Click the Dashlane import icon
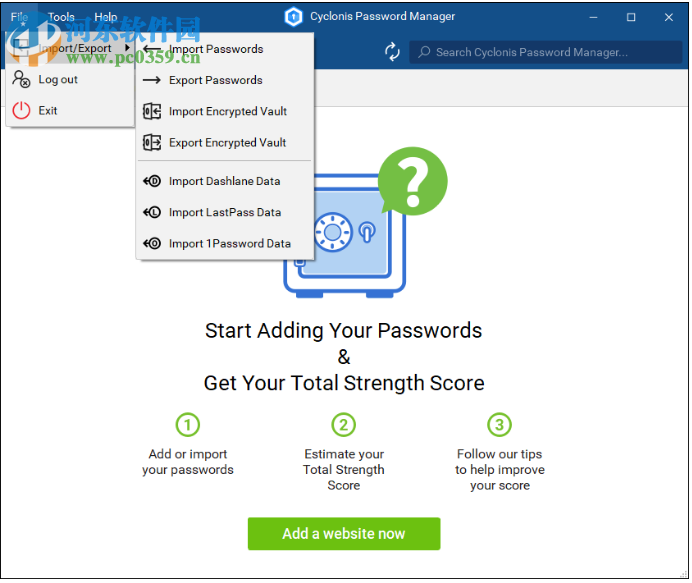692x583 pixels. click(152, 181)
